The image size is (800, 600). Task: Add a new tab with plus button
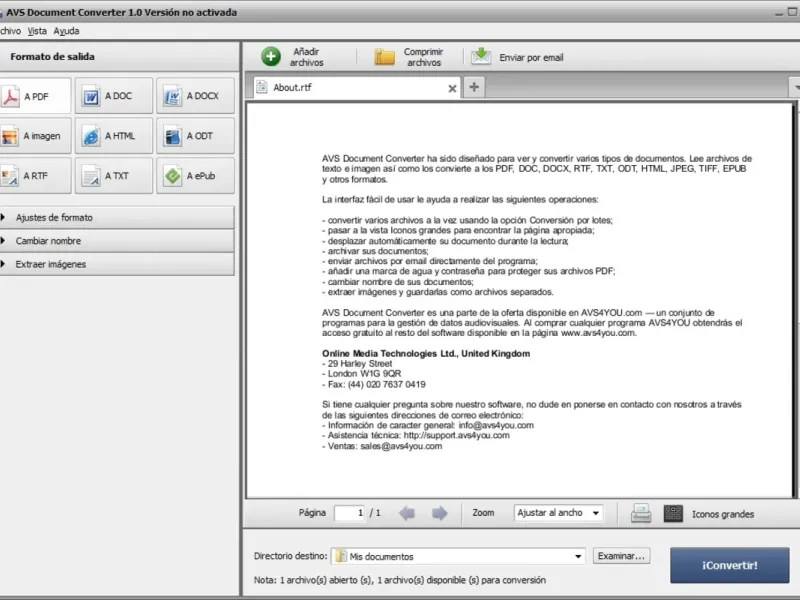coord(474,87)
